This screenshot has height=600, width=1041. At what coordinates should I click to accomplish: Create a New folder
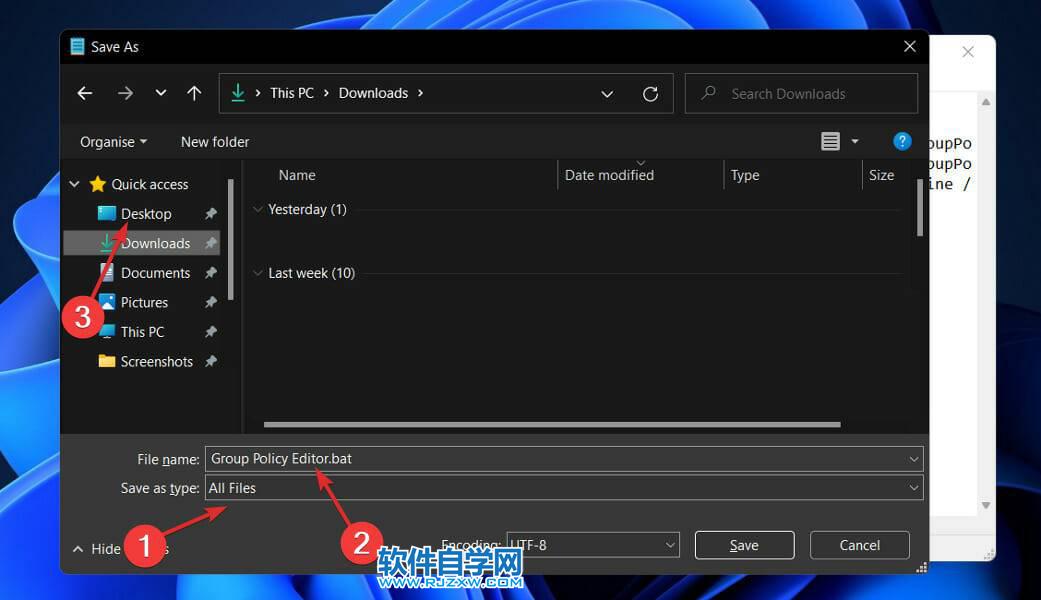pyautogui.click(x=215, y=142)
